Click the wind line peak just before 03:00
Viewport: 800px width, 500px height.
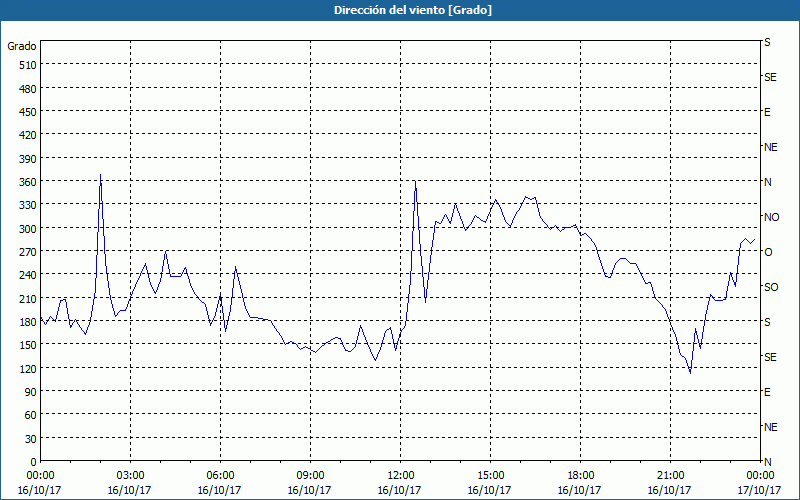[x=101, y=176]
